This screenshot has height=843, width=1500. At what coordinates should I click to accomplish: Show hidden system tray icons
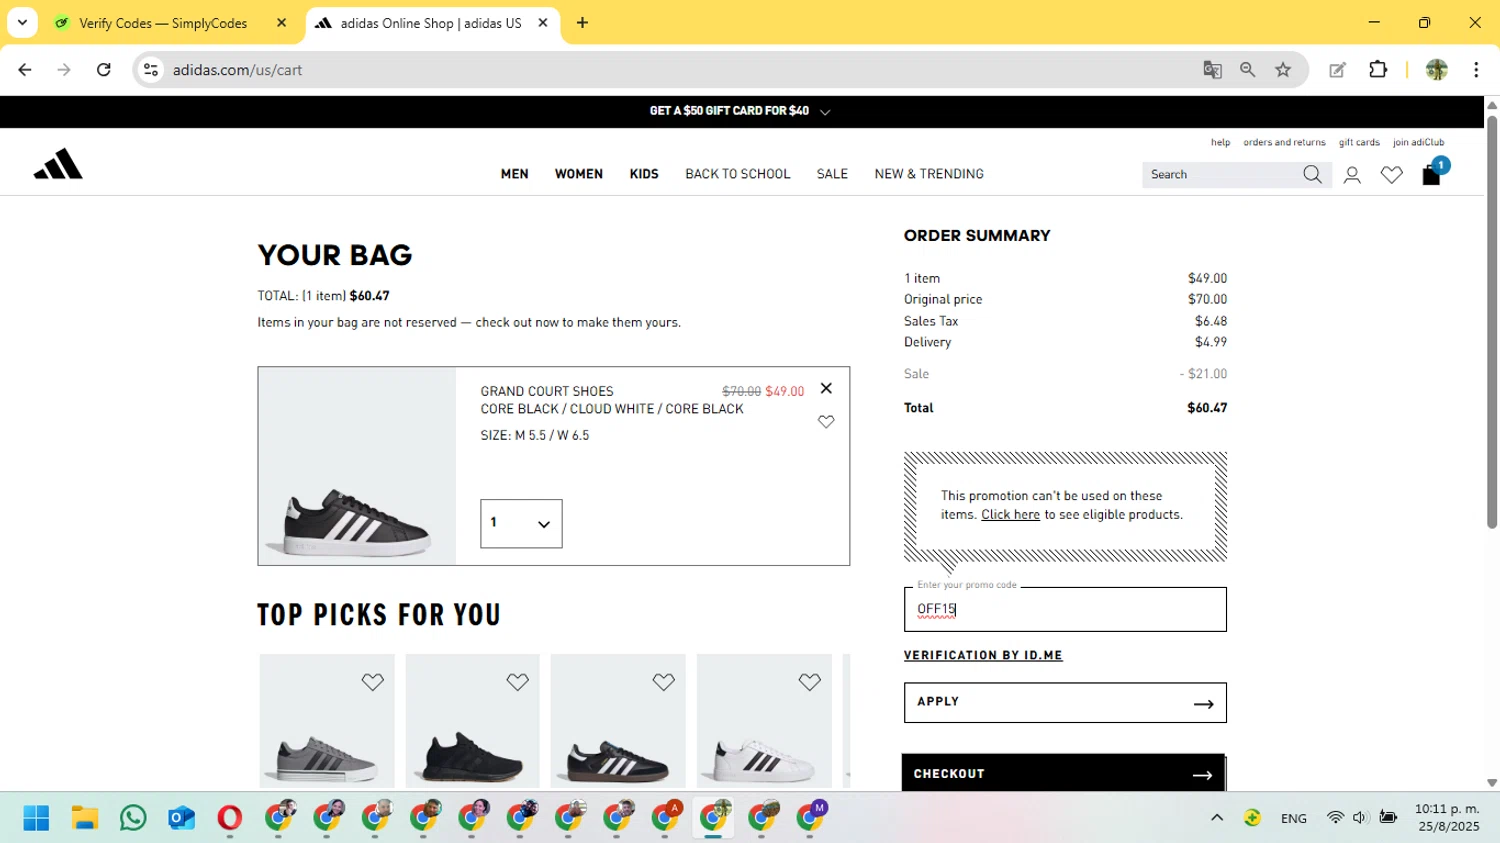(1217, 818)
